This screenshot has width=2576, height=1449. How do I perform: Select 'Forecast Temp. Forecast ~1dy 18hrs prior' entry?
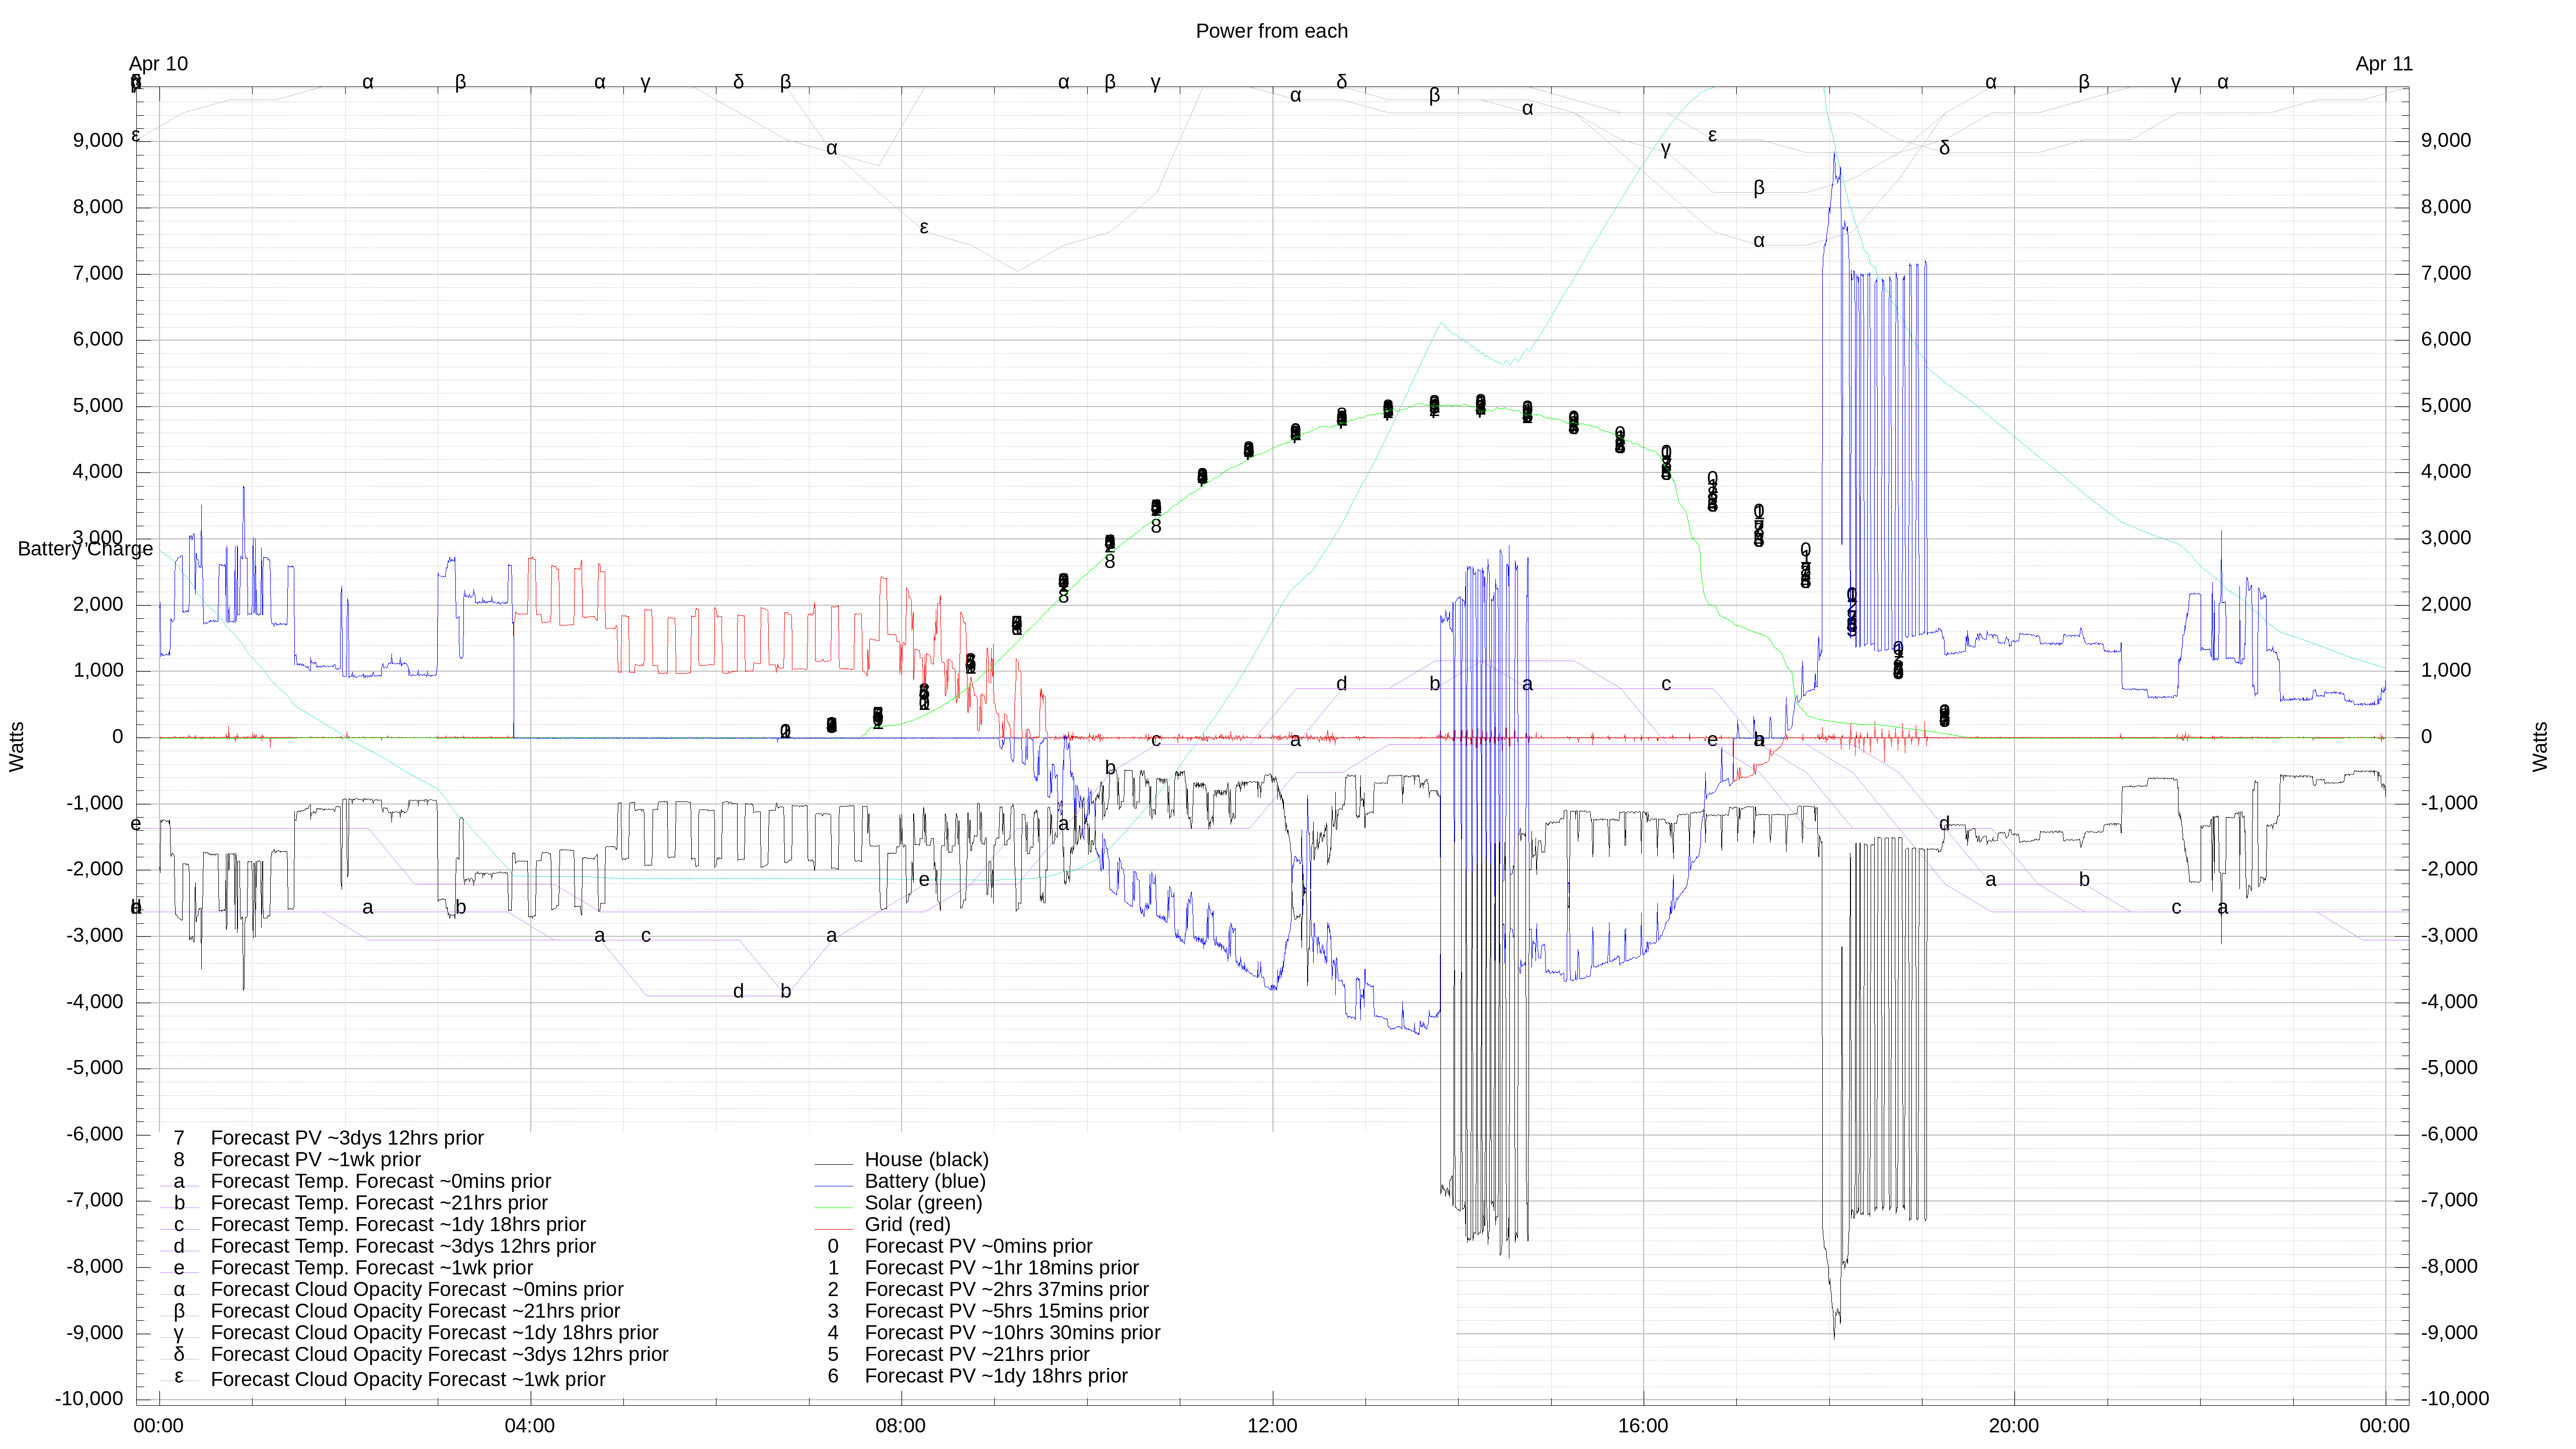pyautogui.click(x=398, y=1225)
